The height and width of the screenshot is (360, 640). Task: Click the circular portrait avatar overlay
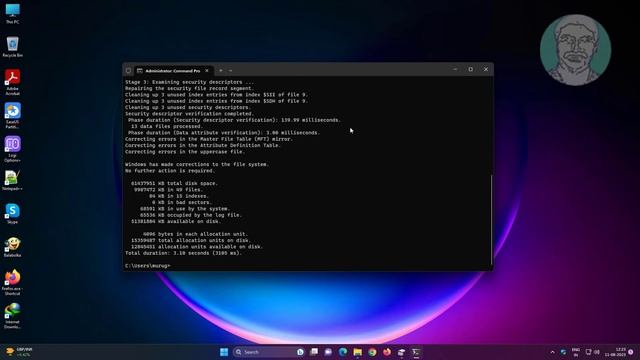pyautogui.click(x=576, y=50)
